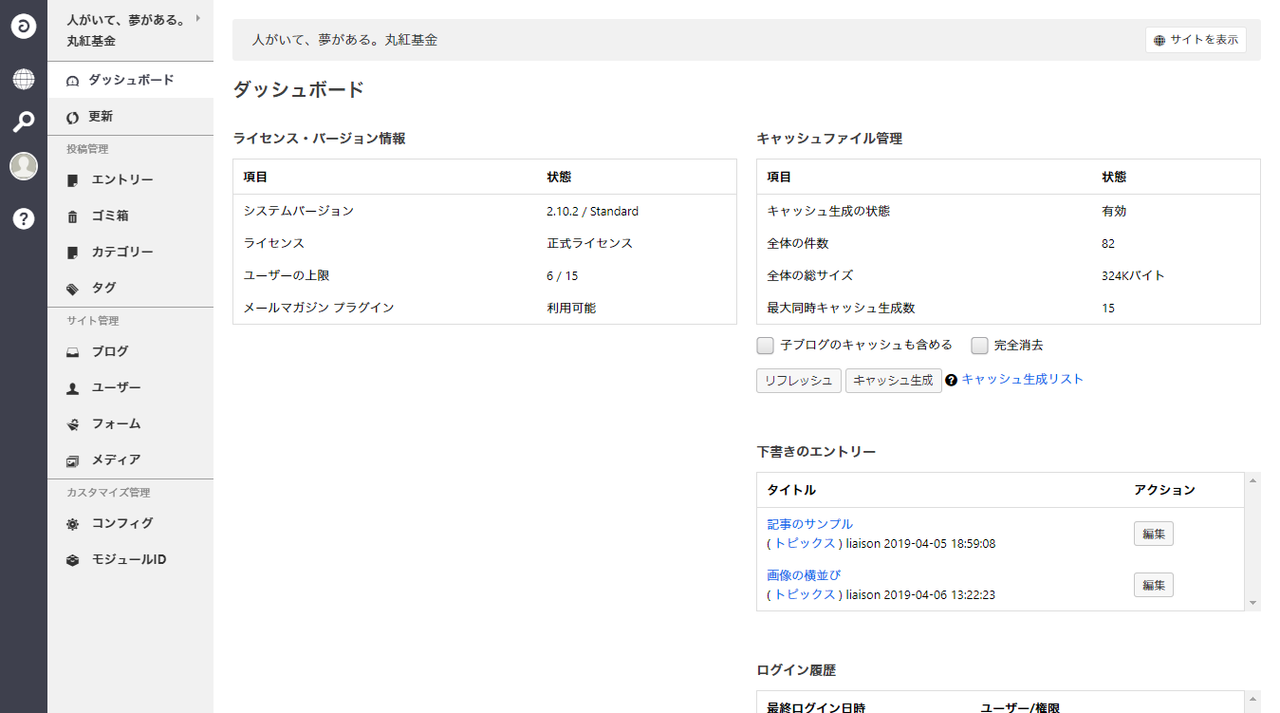Click 編集 for 画像の横並び entry
Screen dimensions: 1280x713
[x=1153, y=585]
